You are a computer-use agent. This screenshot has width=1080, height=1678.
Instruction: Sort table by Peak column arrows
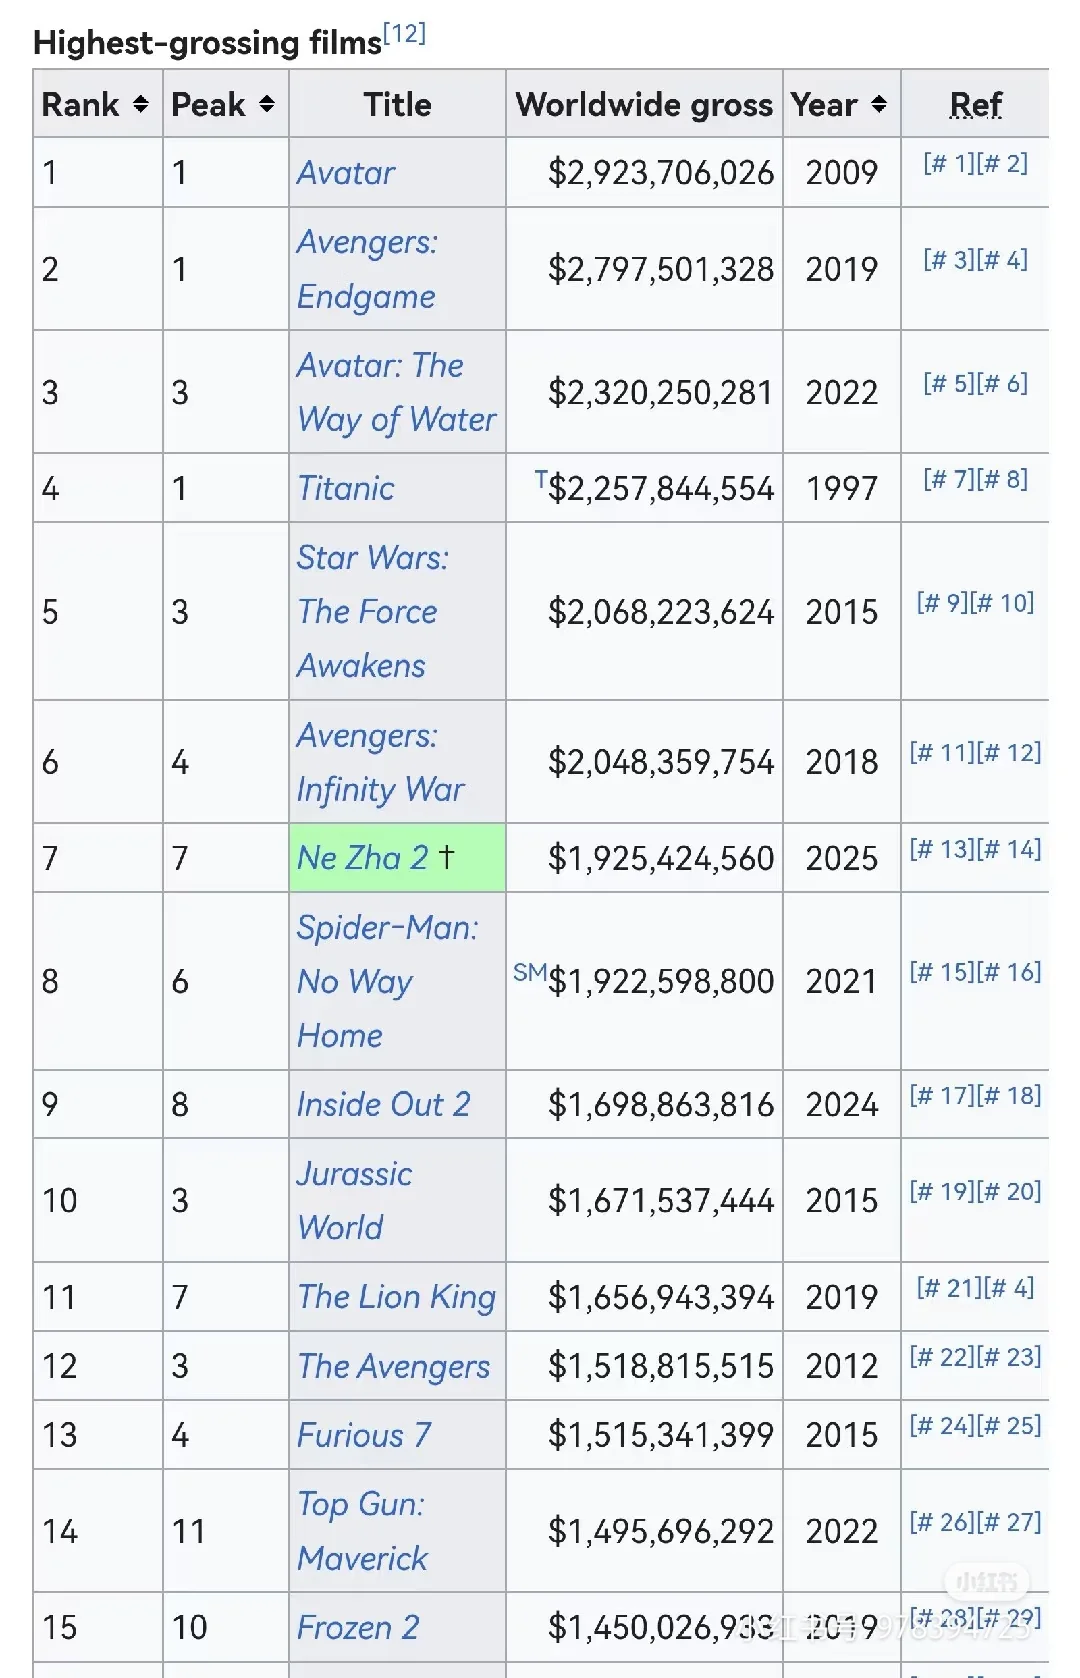[x=266, y=104]
